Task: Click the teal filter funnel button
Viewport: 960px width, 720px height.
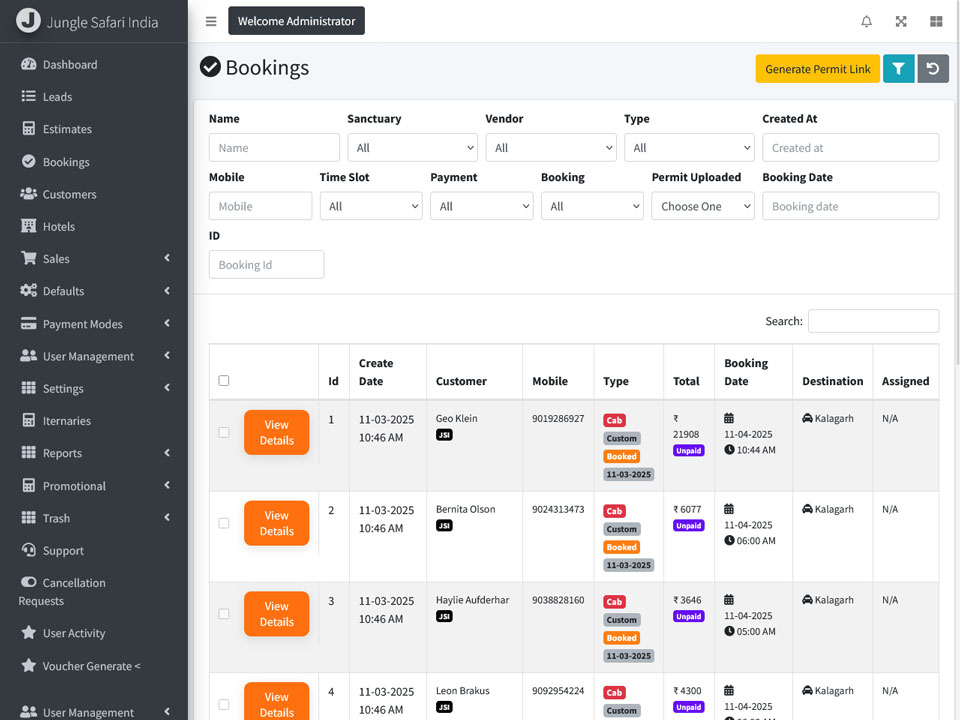Action: point(898,69)
